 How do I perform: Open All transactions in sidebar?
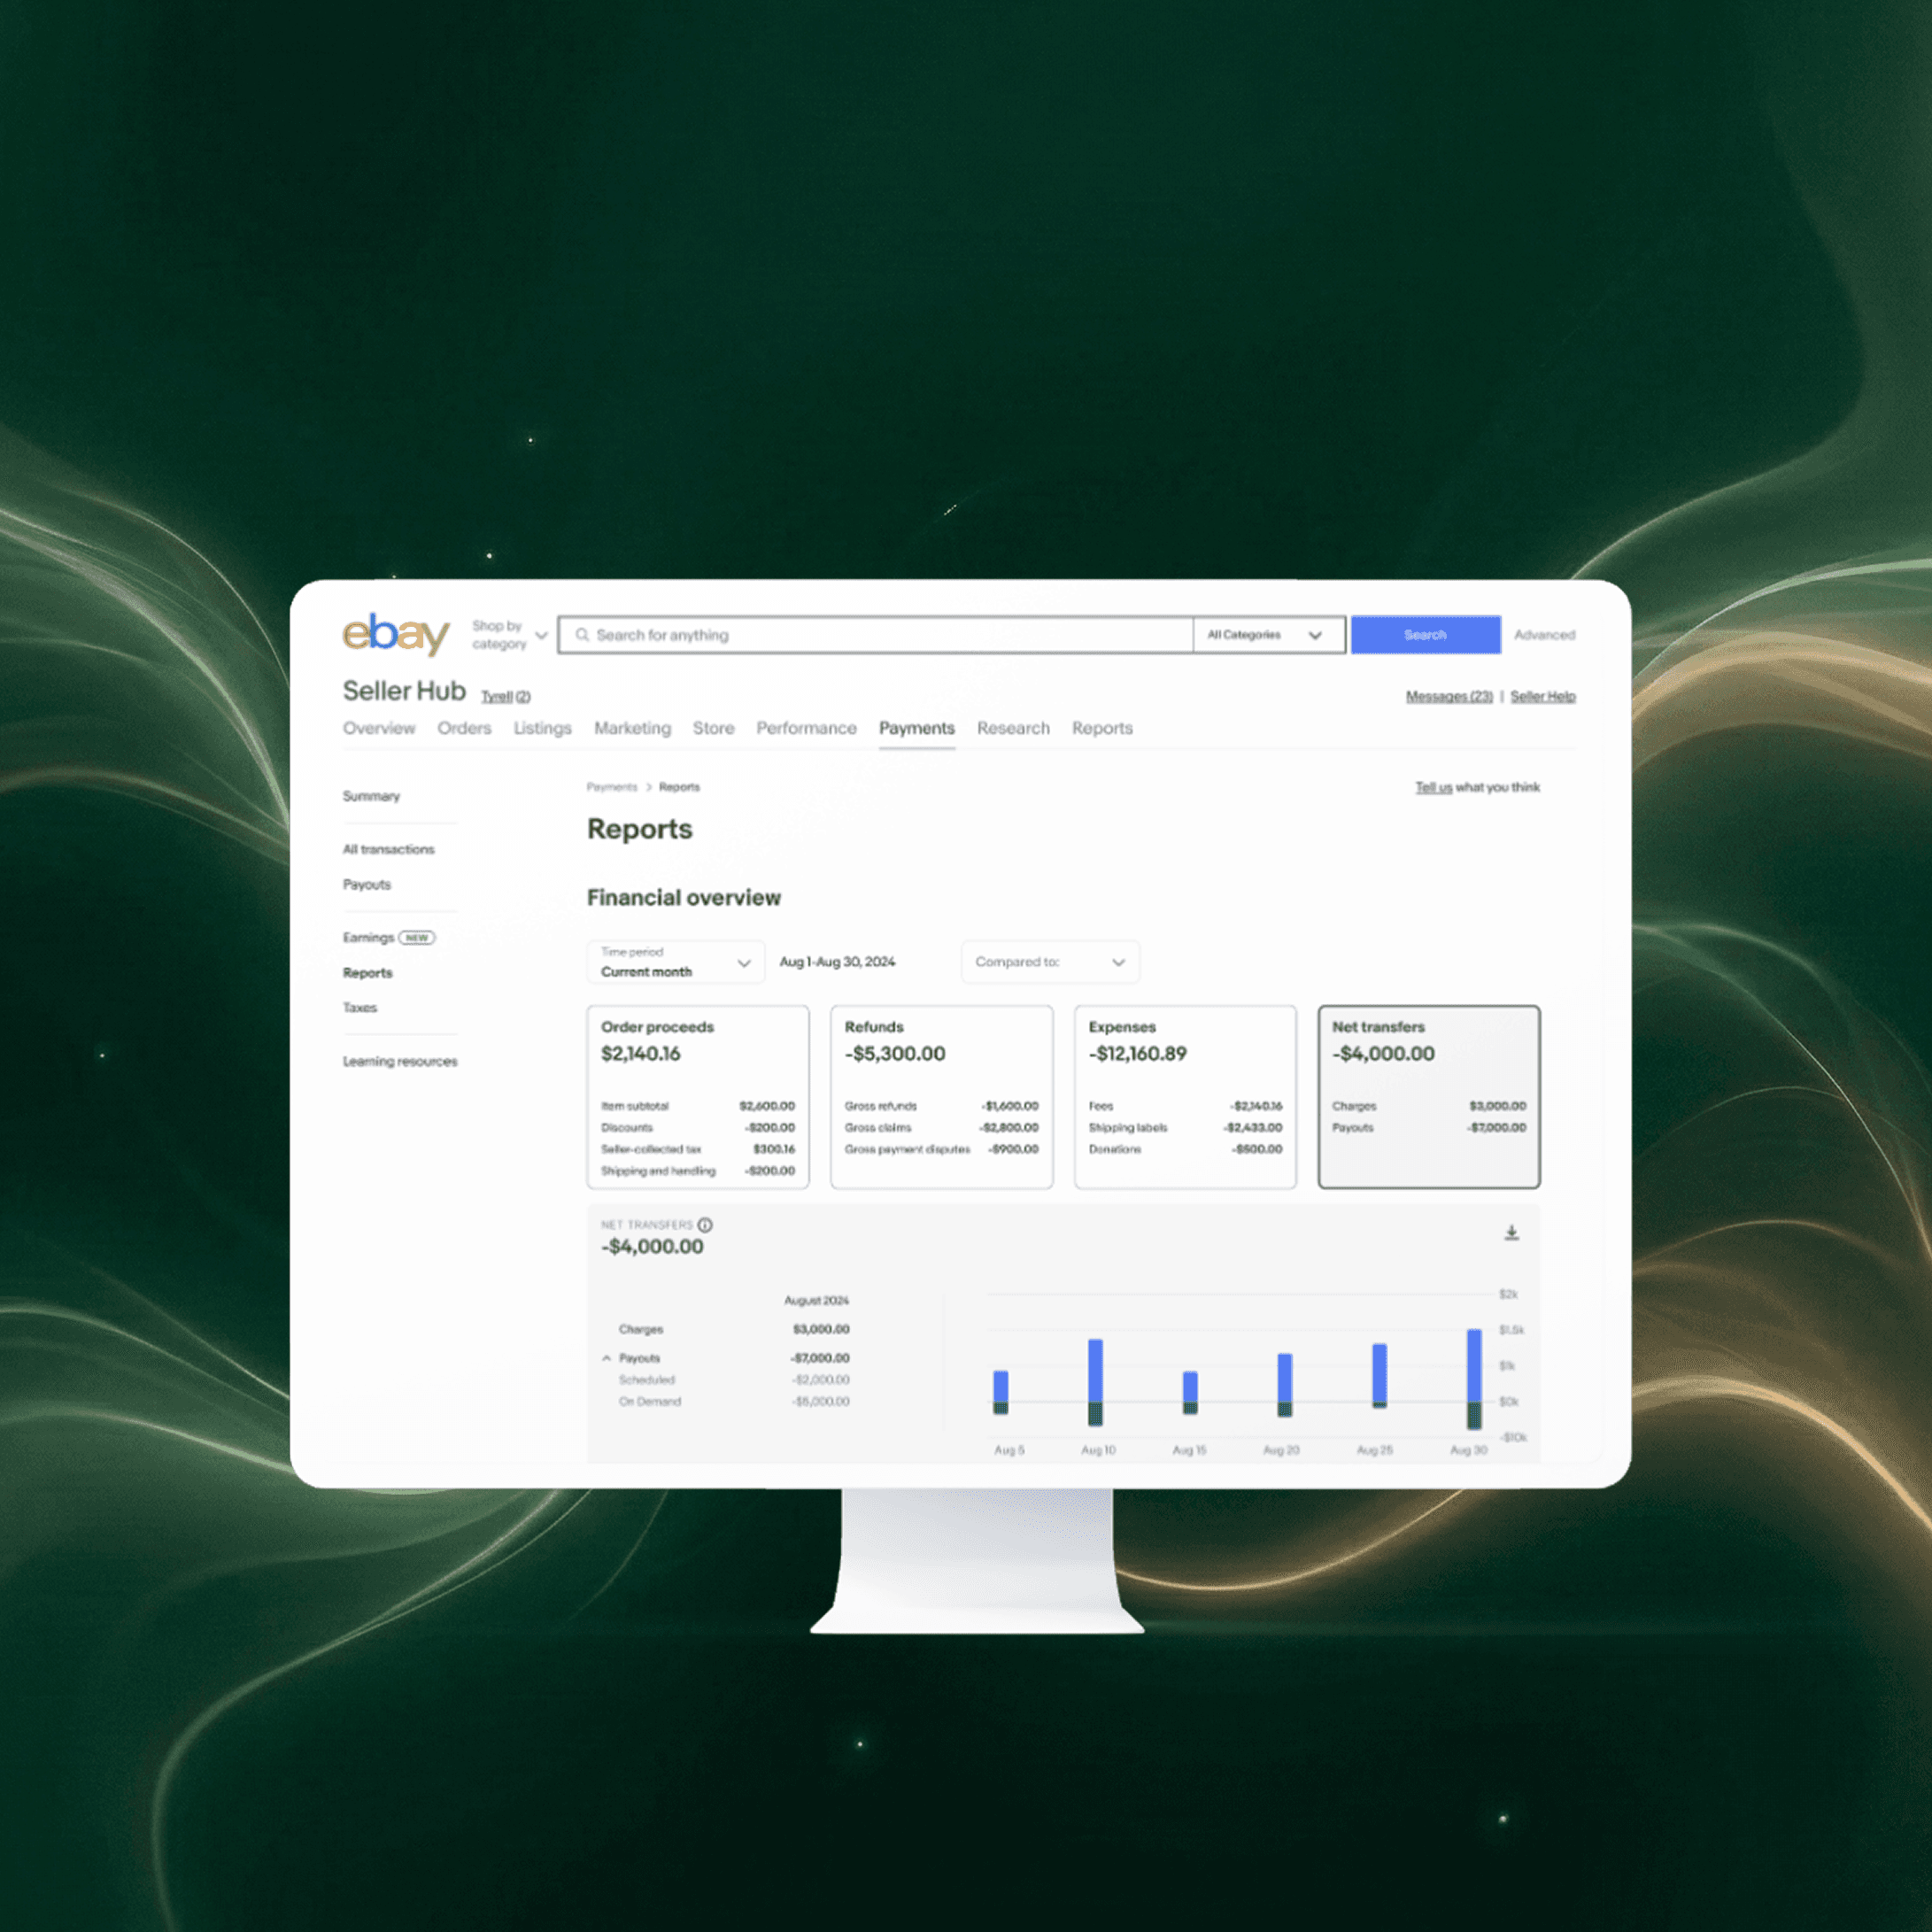[389, 849]
